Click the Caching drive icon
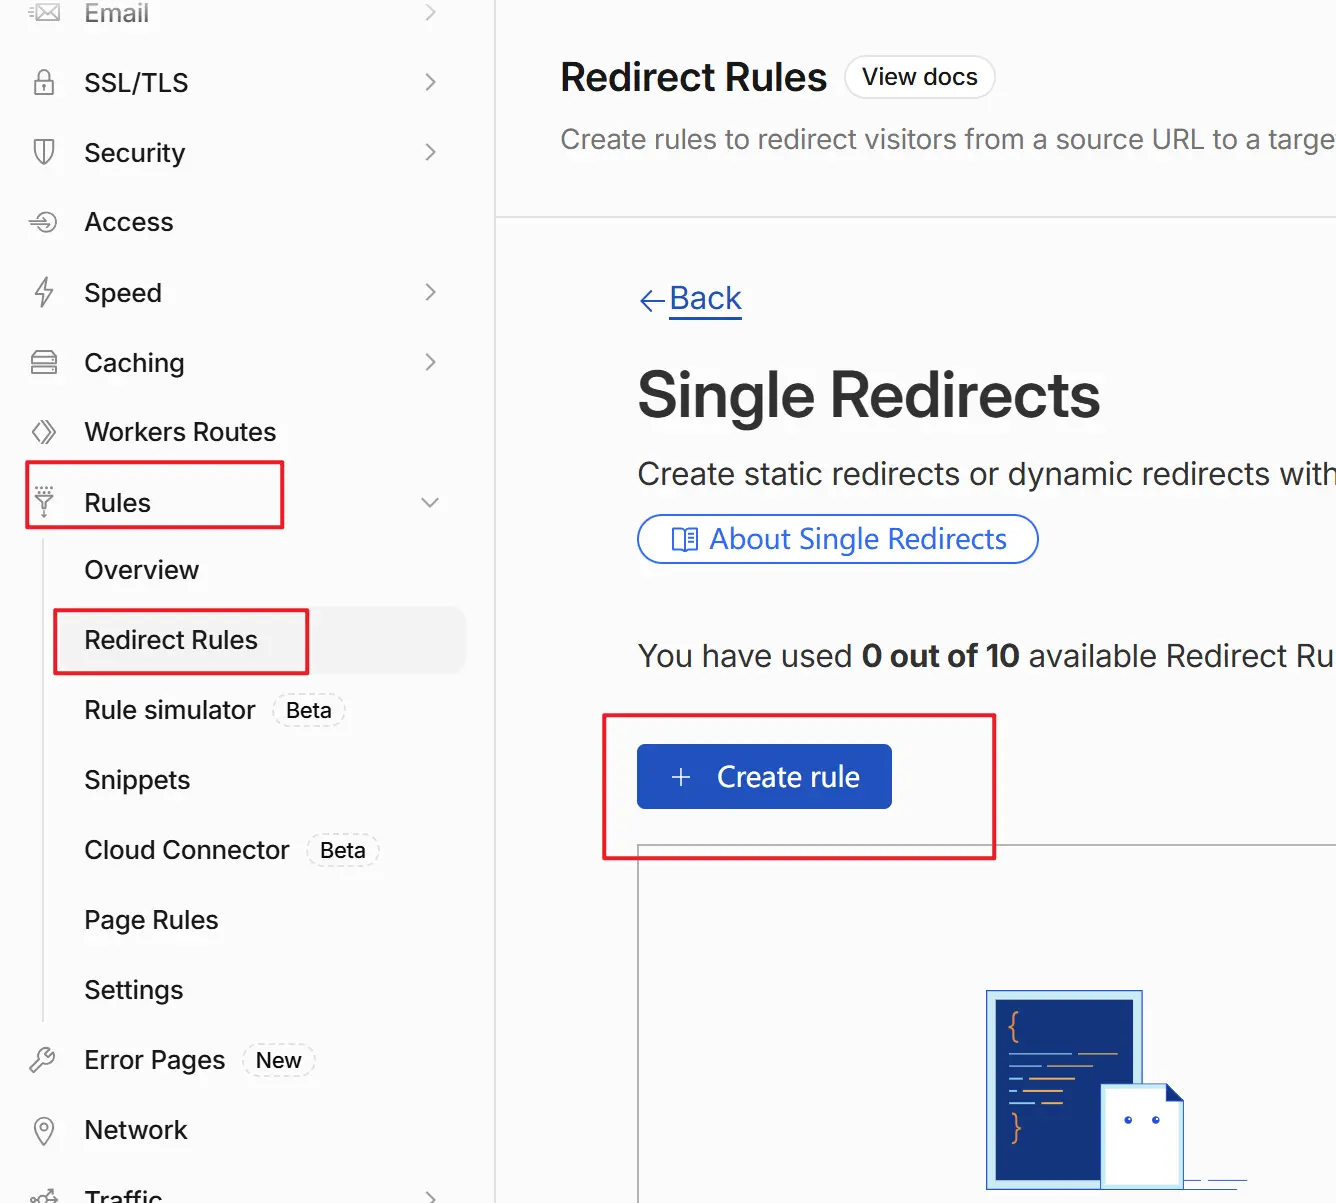The width and height of the screenshot is (1336, 1203). coord(44,362)
